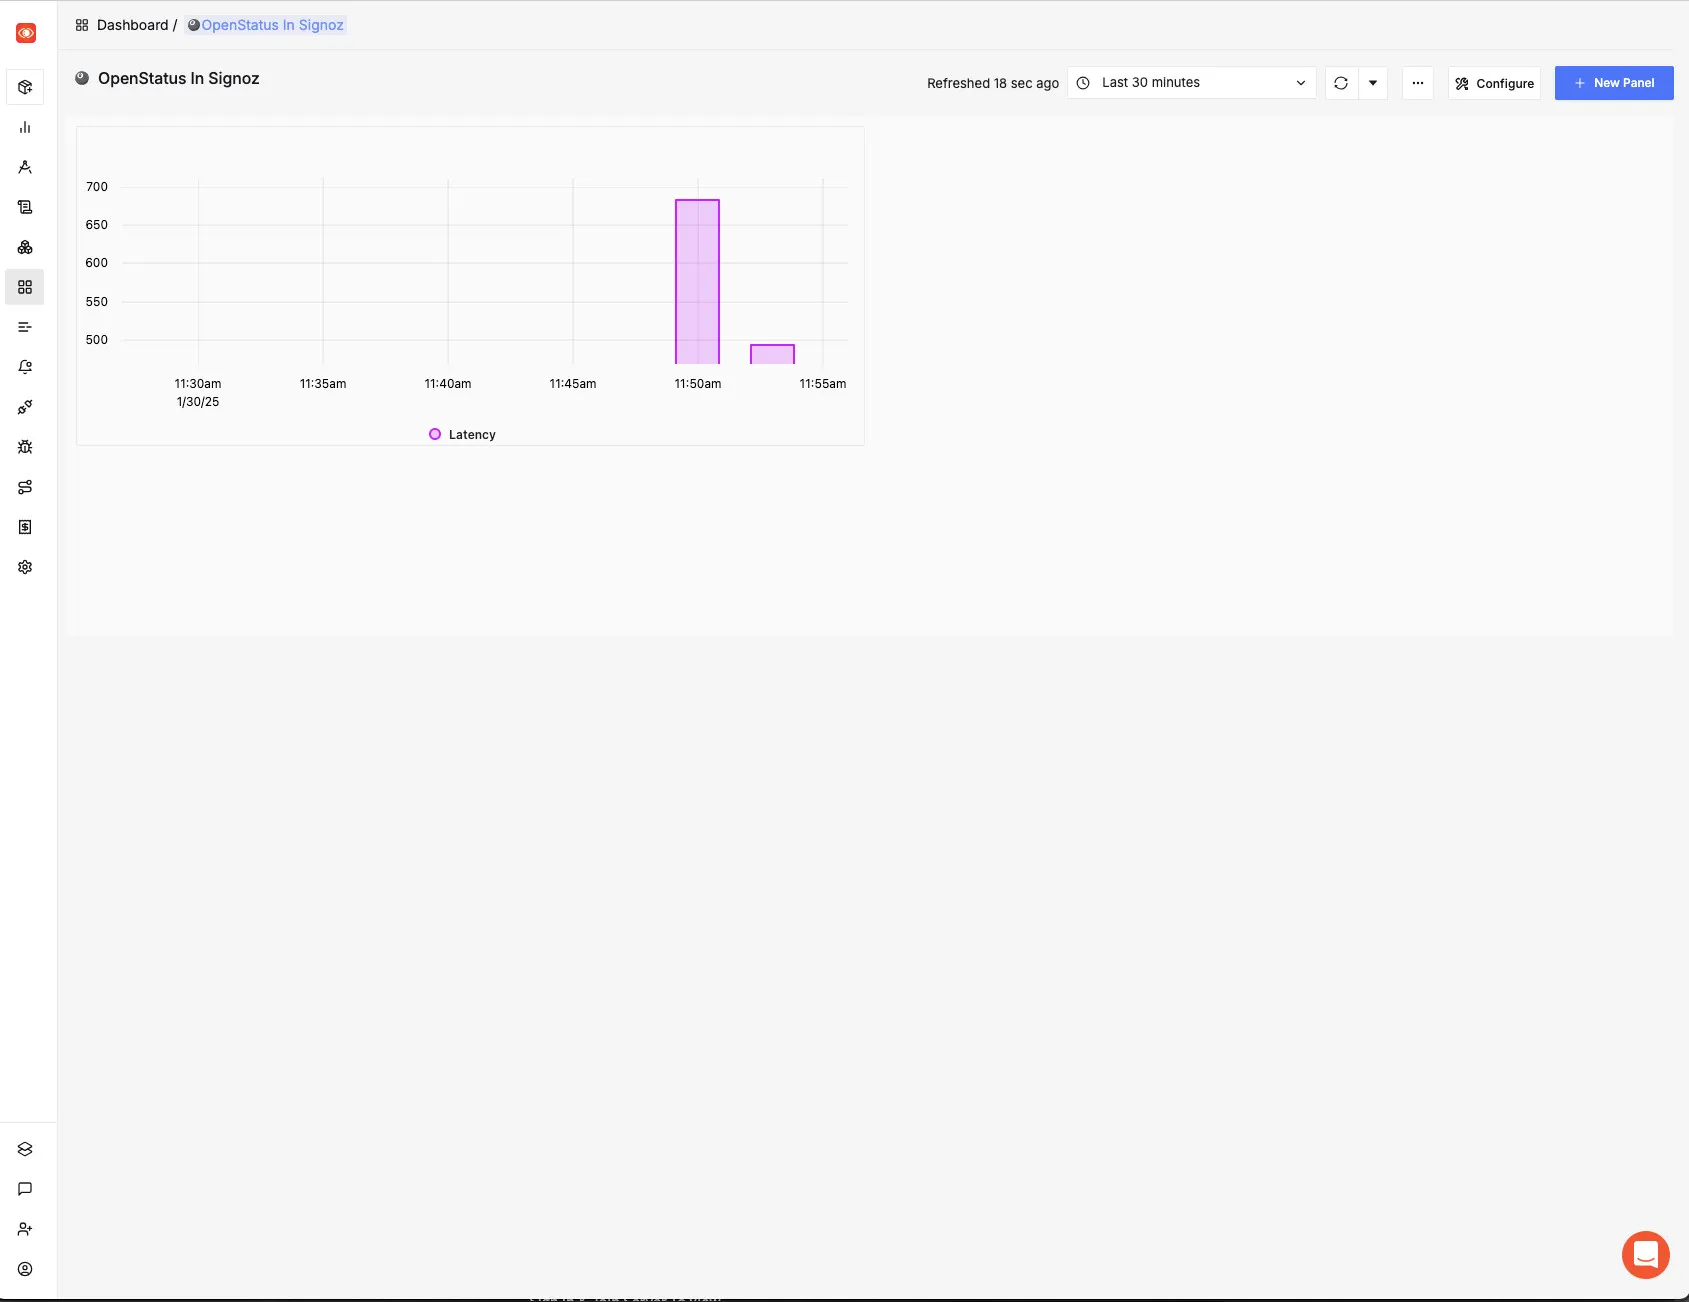Open the three-dot dashboard options menu
1689x1302 pixels.
tap(1417, 83)
